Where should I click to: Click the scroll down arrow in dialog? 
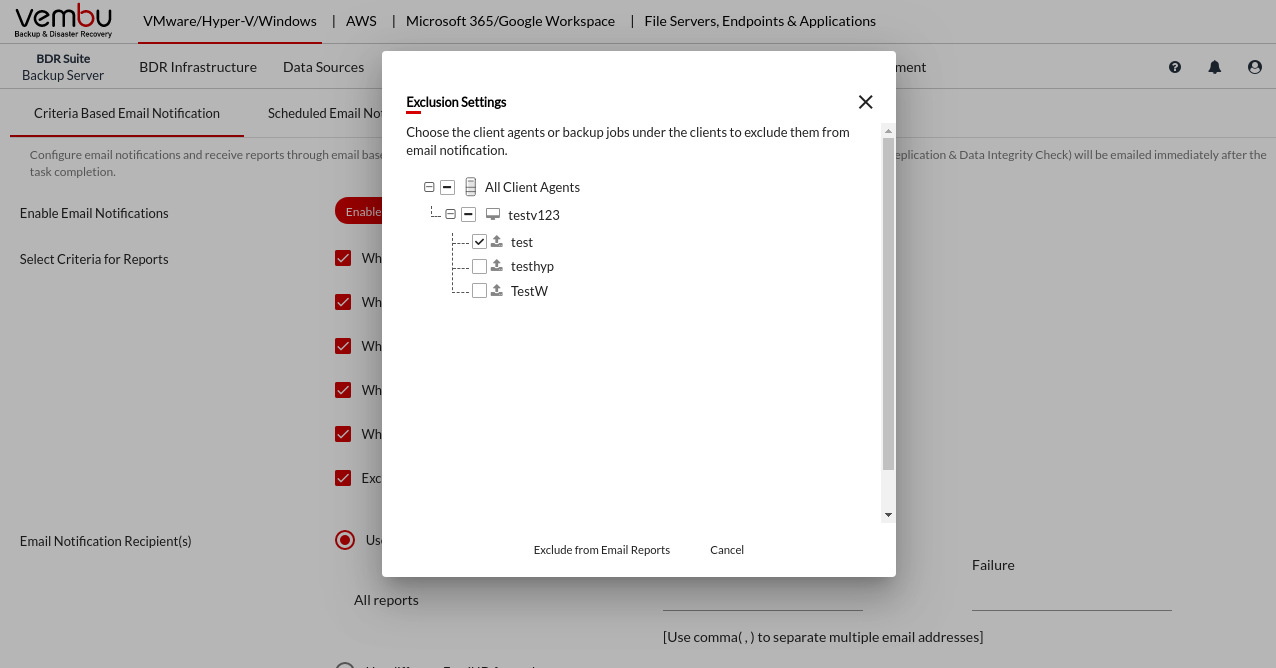(888, 515)
